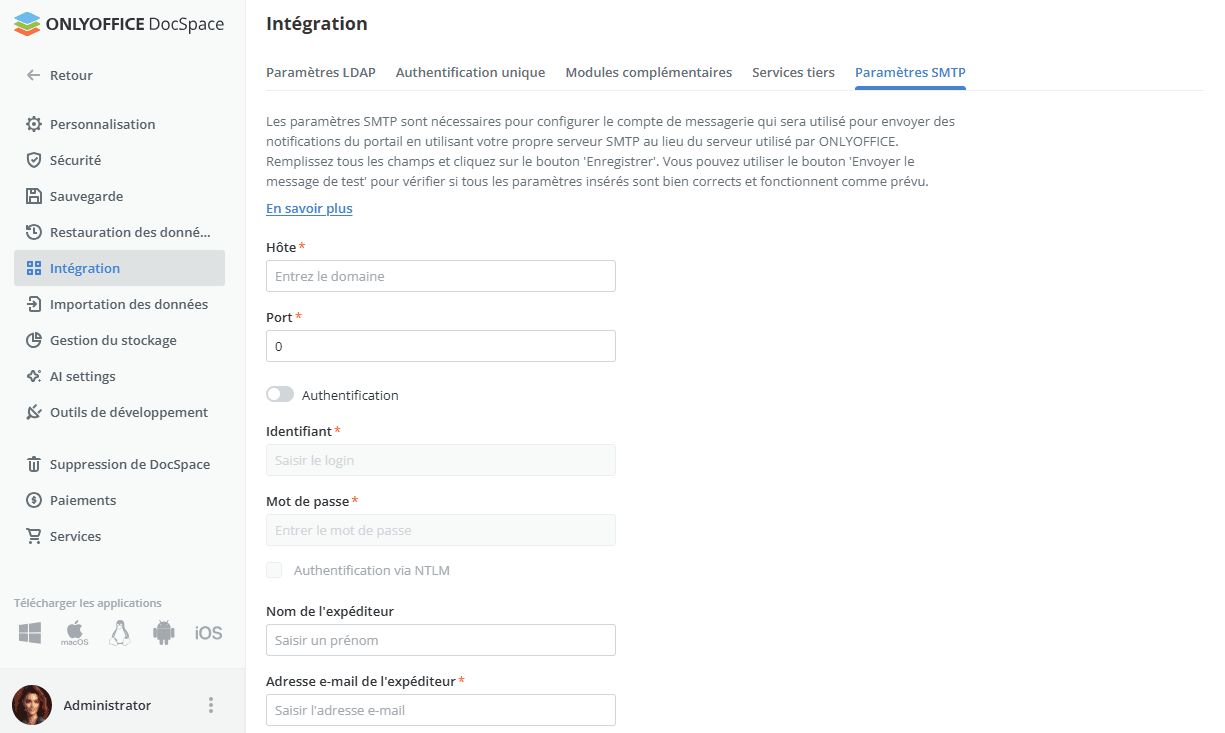Open the iOS app download link
1225x733 pixels.
point(208,632)
